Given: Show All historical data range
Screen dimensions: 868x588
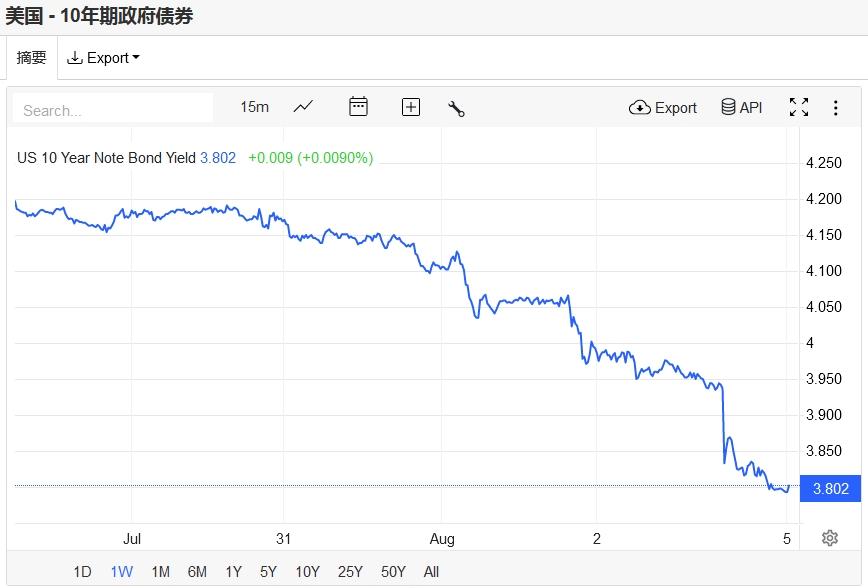Looking at the screenshot, I should tap(431, 571).
